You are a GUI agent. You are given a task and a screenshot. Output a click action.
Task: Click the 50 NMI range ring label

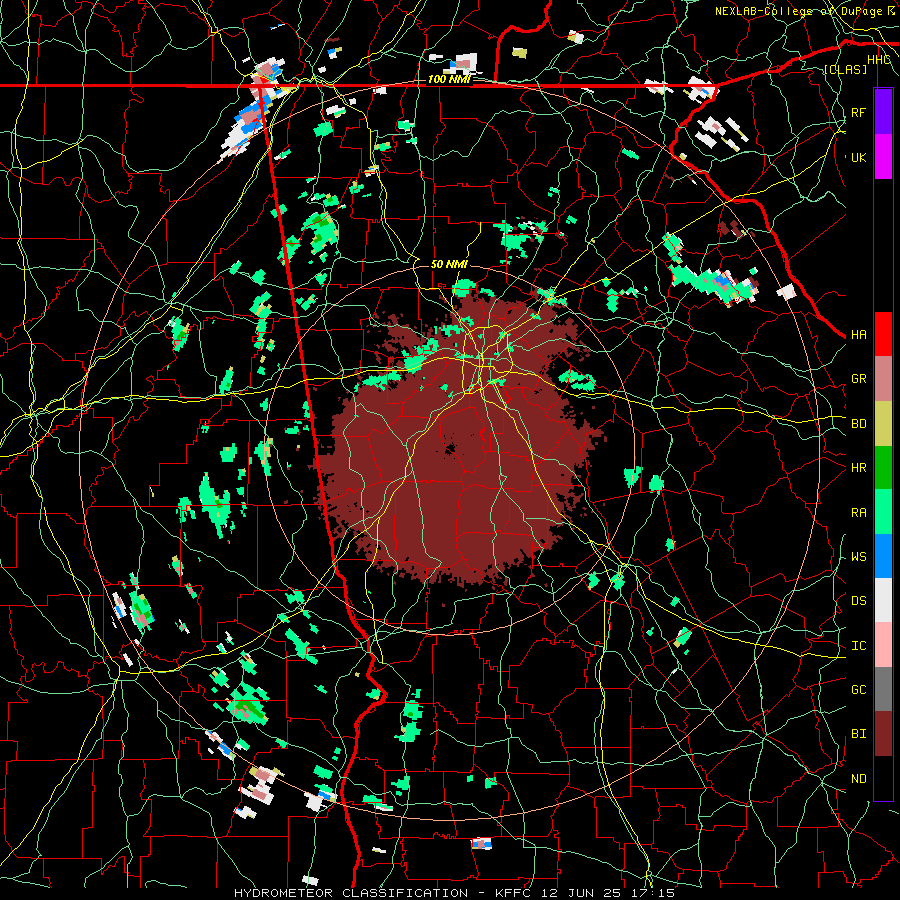click(x=449, y=265)
